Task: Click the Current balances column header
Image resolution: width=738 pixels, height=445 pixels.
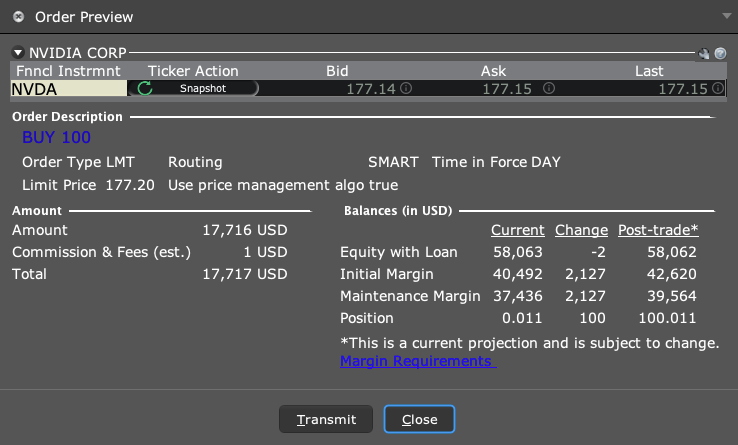Action: point(518,230)
